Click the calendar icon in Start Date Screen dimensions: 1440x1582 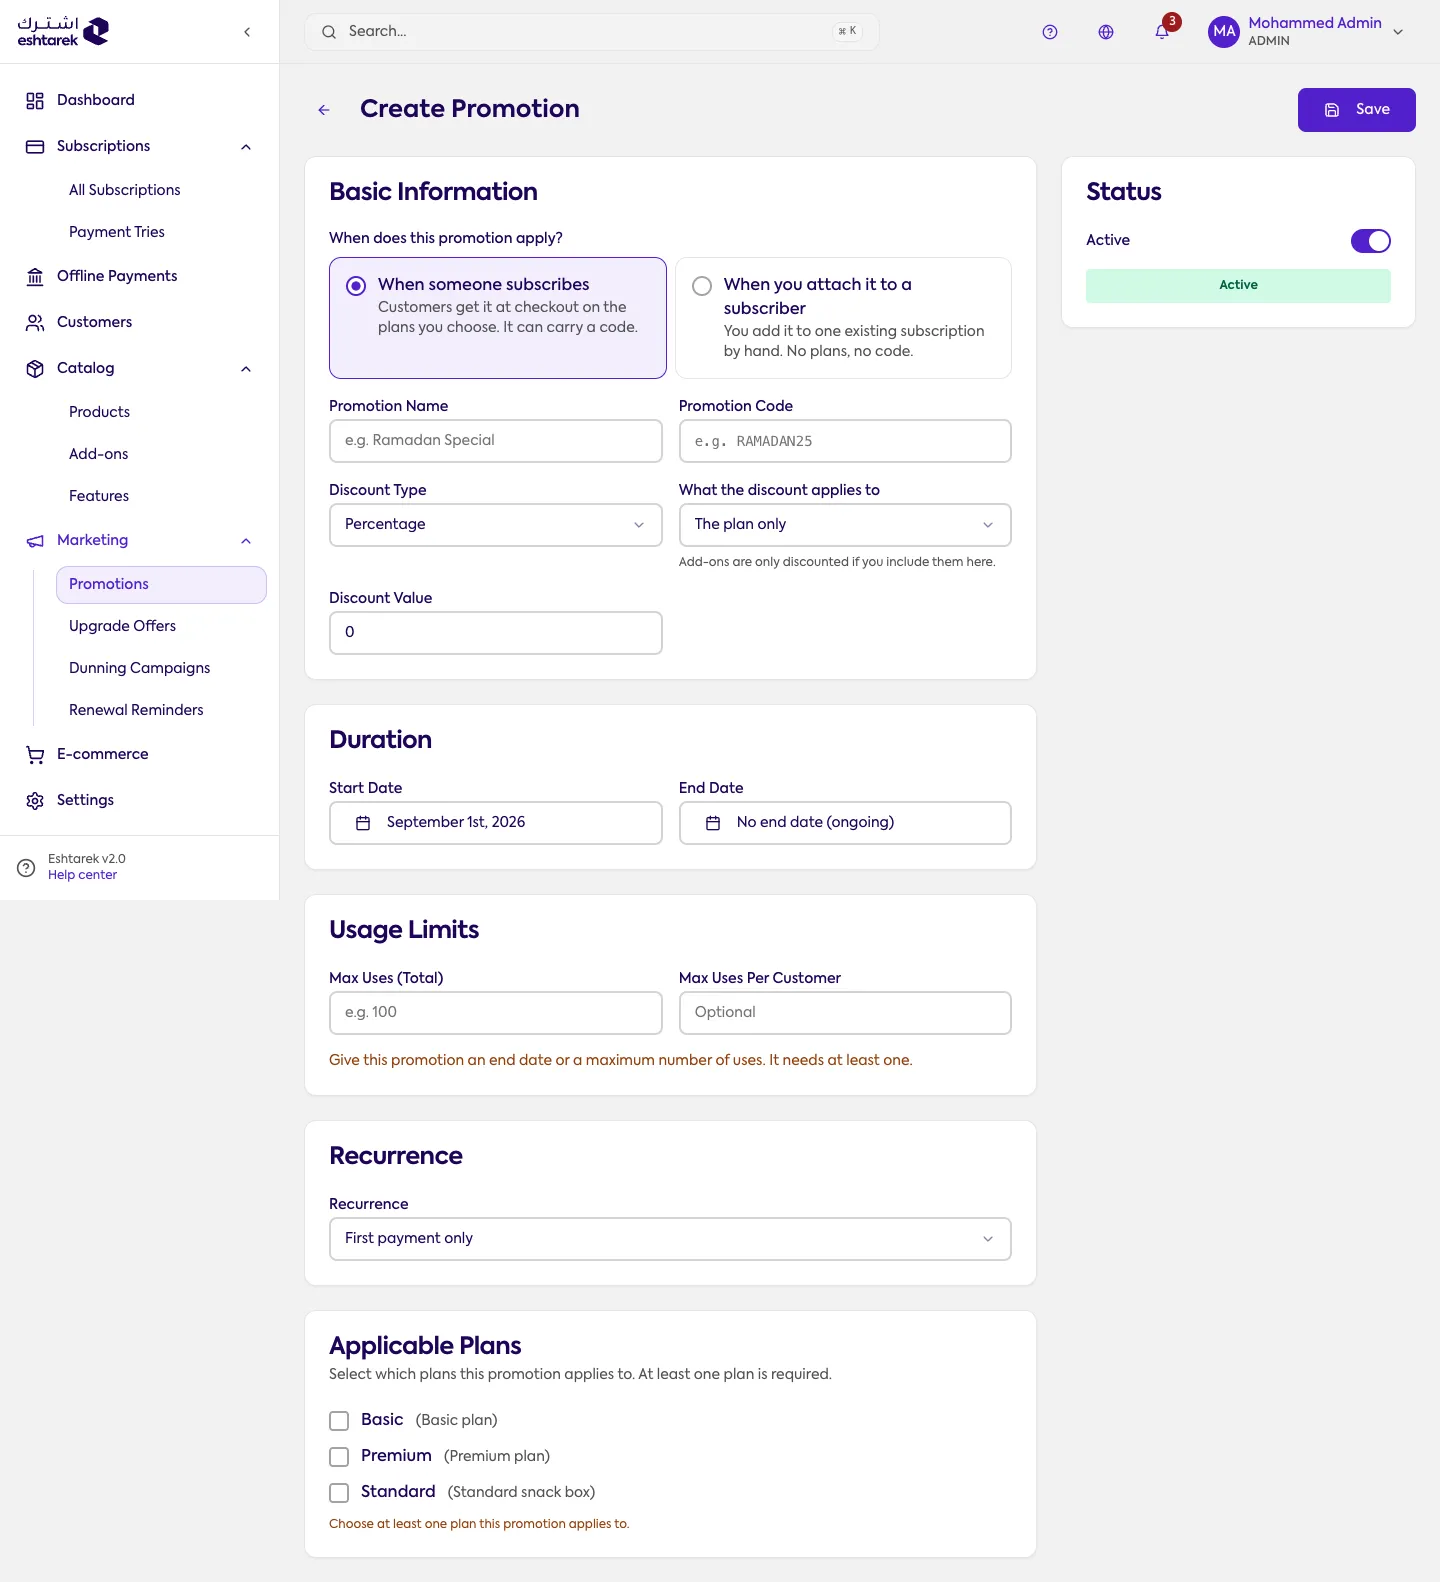pyautogui.click(x=363, y=823)
